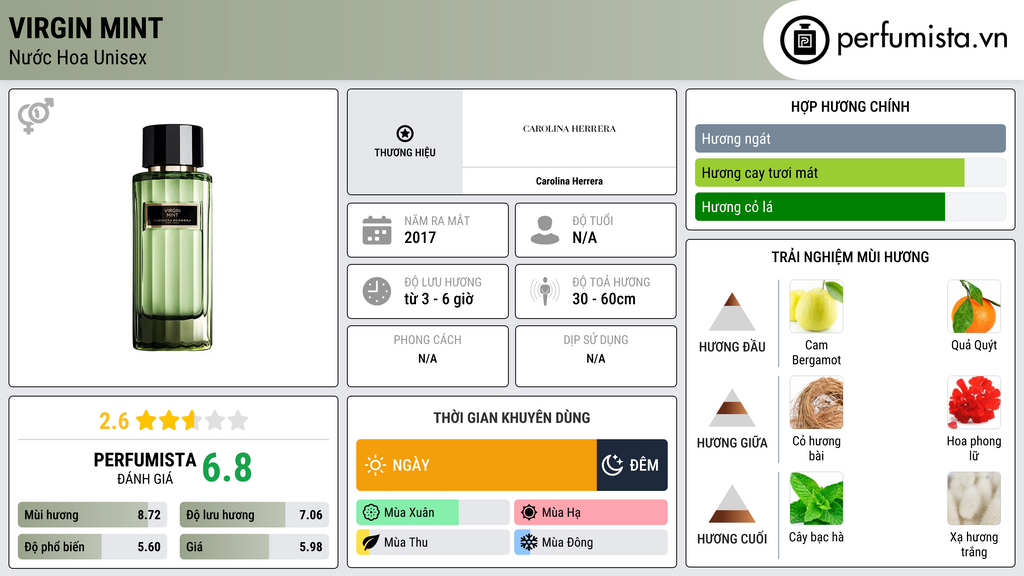Viewport: 1024px width, 576px height.
Task: Click the Hương Đầu pyramid icon
Action: [732, 312]
